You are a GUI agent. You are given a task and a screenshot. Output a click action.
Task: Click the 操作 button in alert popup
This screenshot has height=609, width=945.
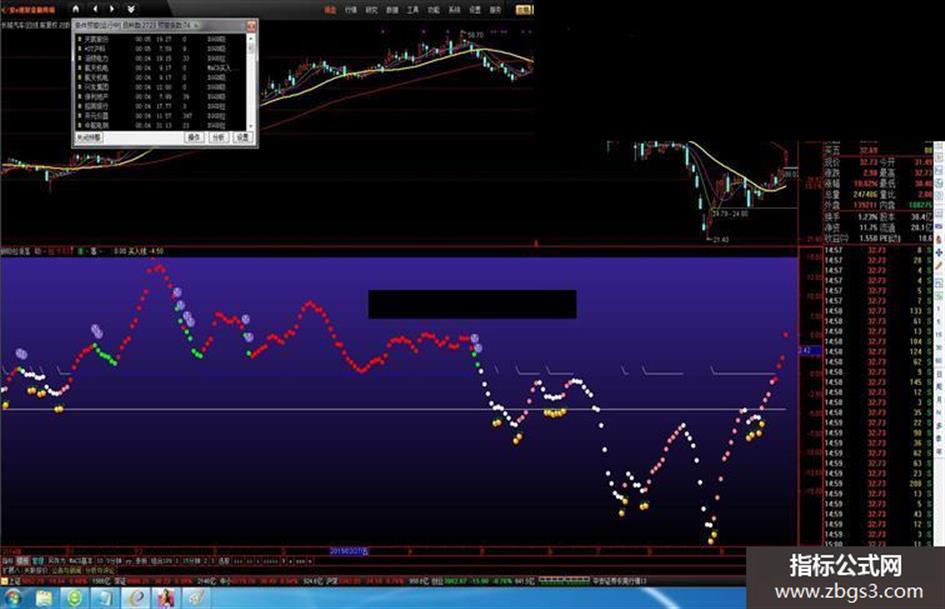point(193,137)
